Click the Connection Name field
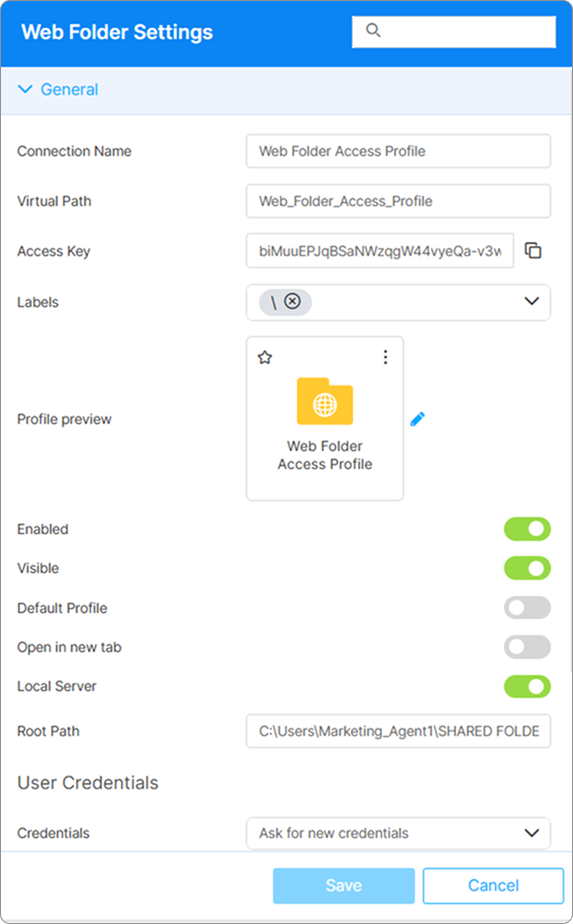Screen dimensions: 573x924 (x=399, y=151)
